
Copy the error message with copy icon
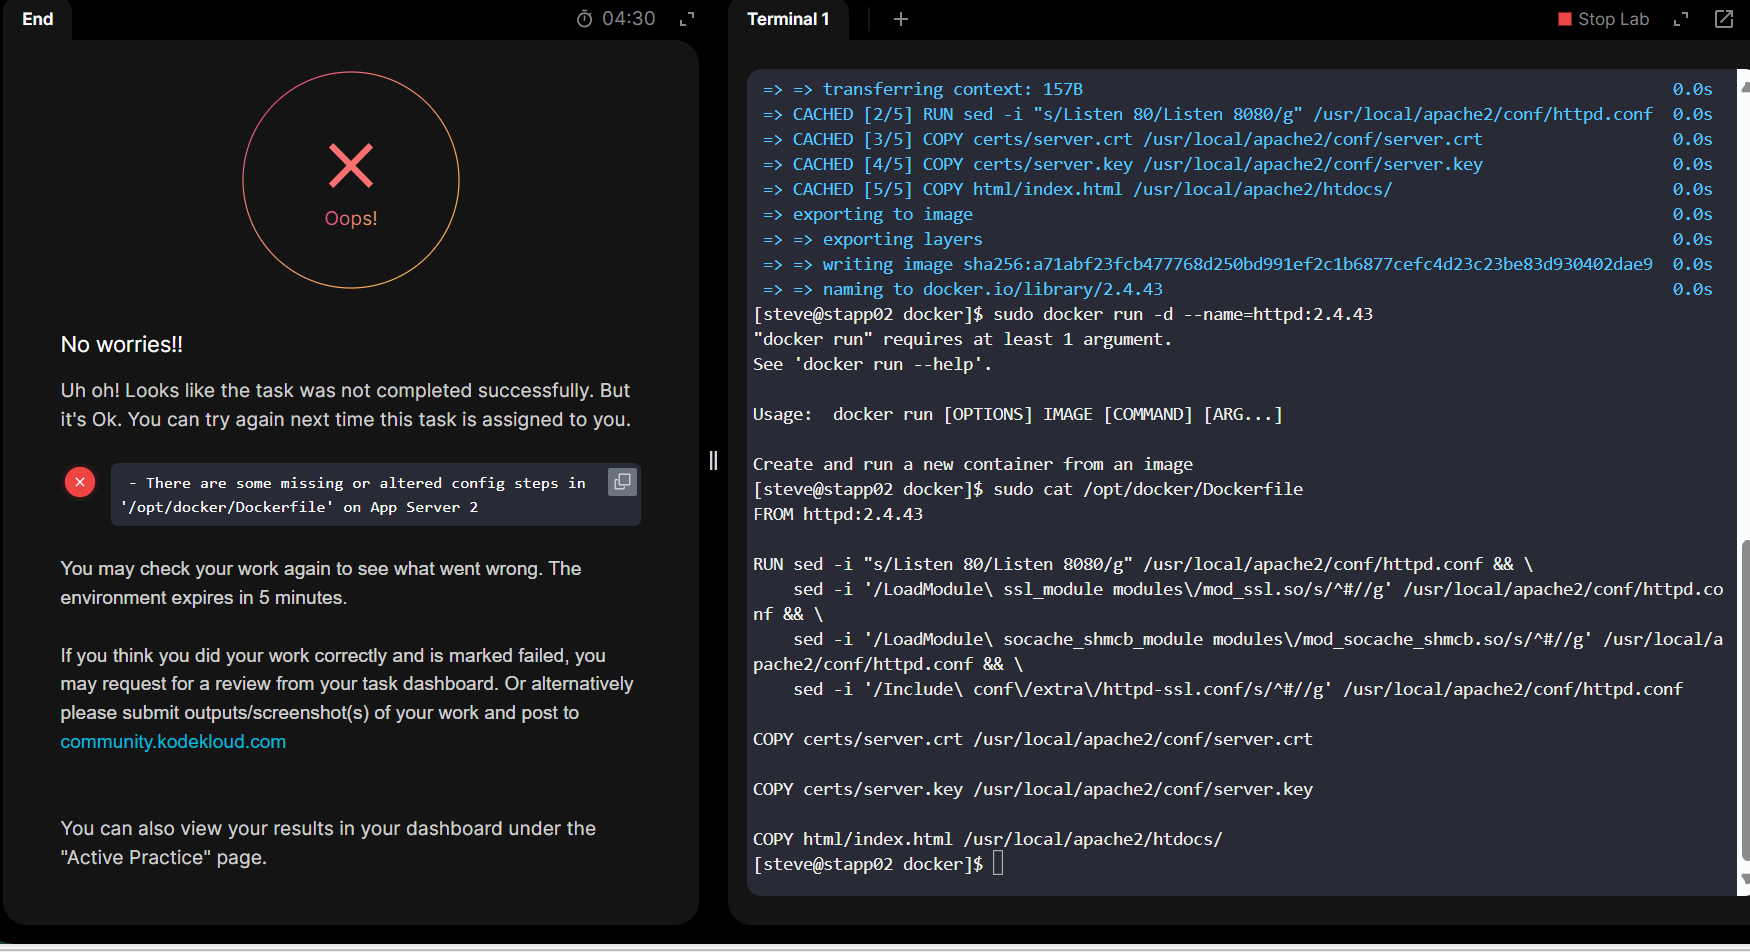622,482
